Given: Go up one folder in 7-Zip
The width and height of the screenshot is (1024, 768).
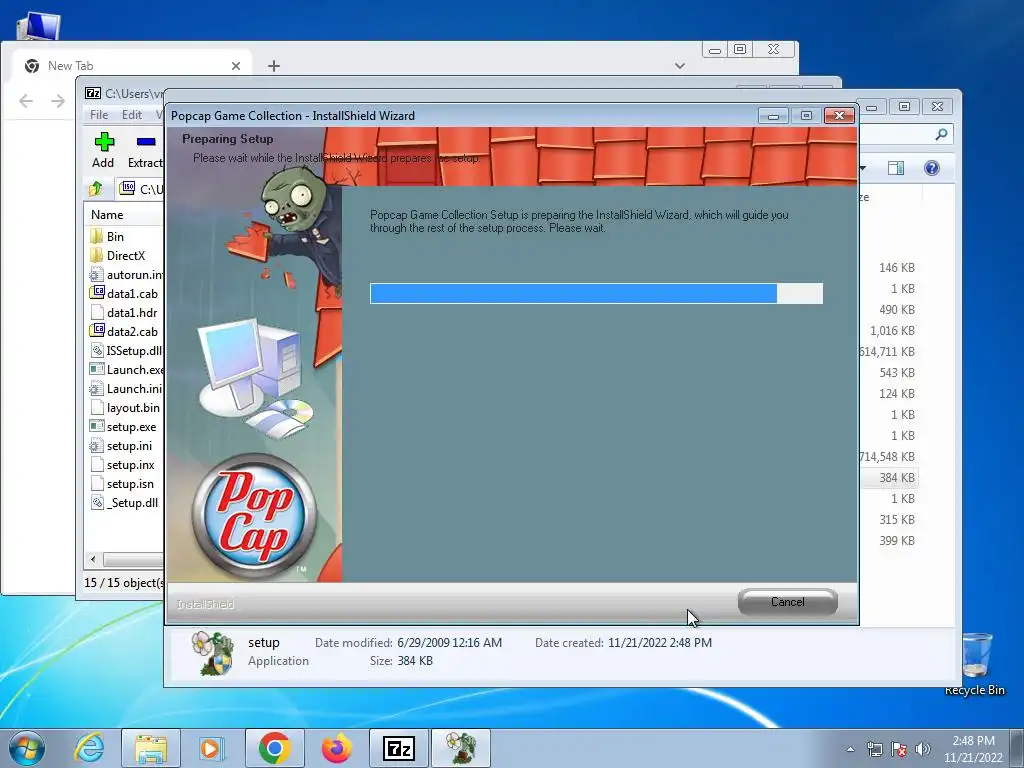Looking at the screenshot, I should (x=96, y=189).
